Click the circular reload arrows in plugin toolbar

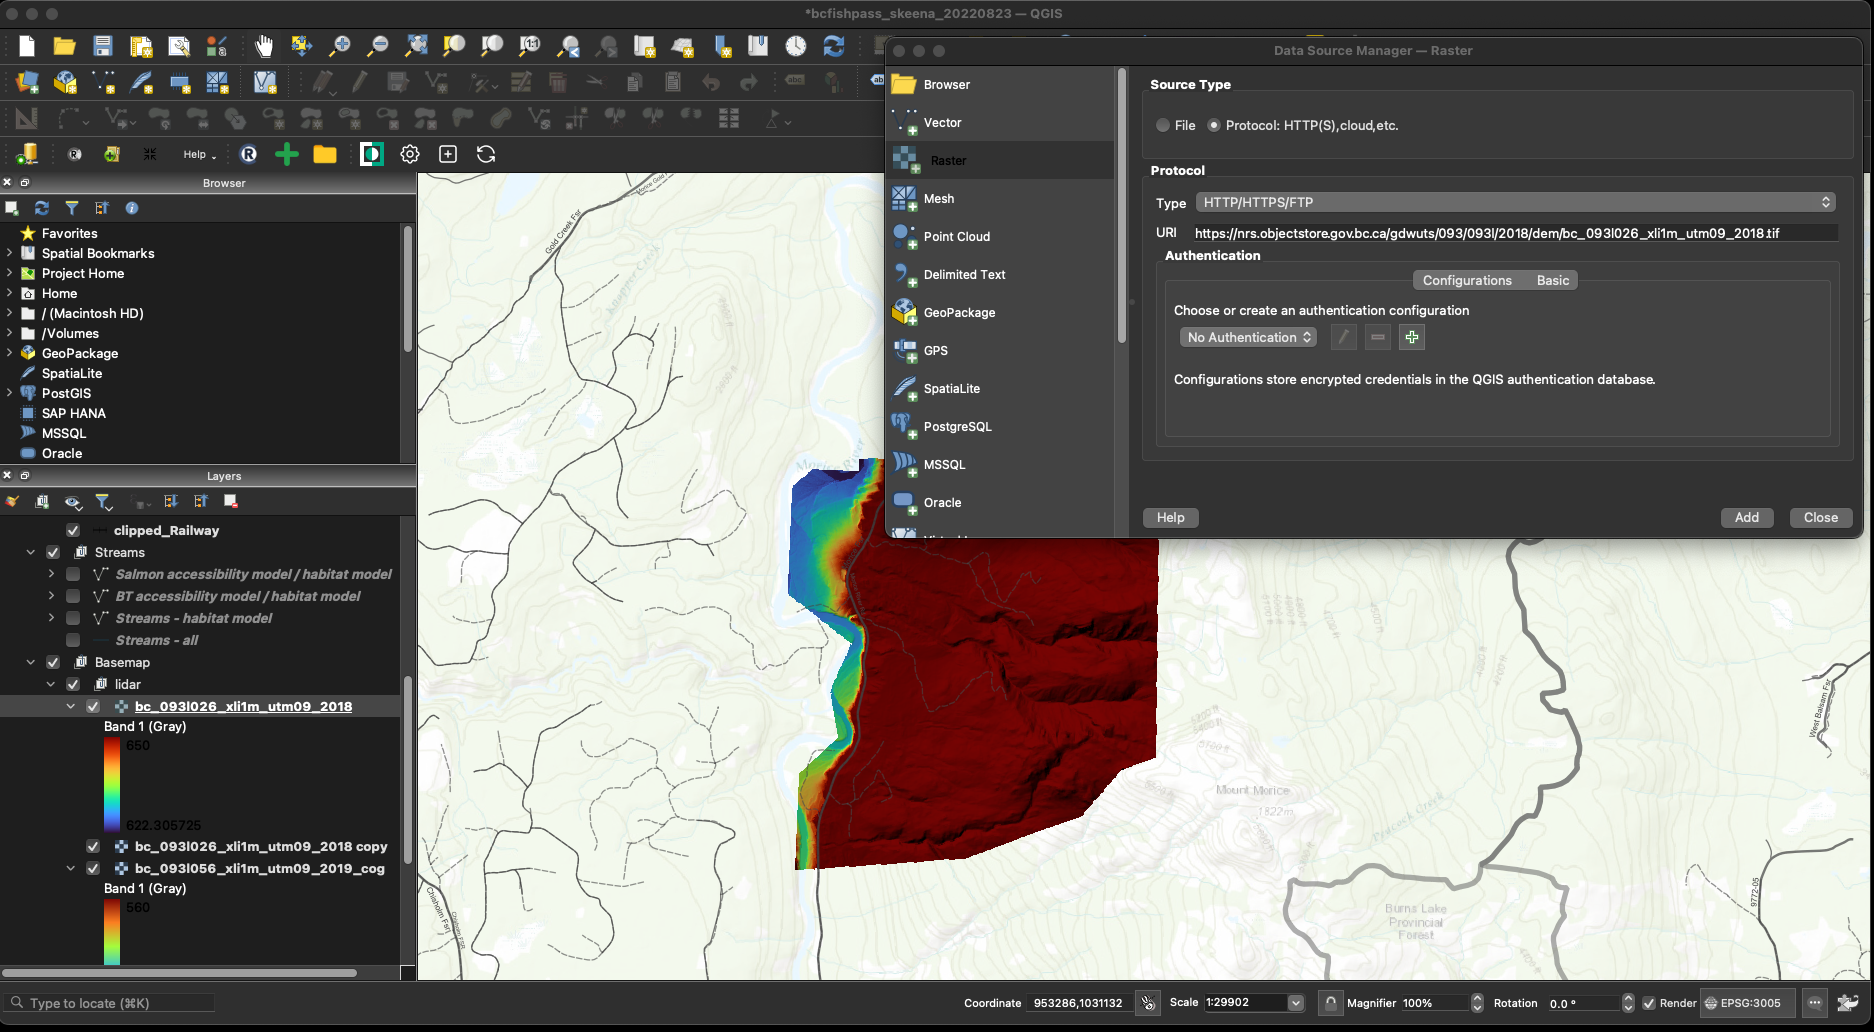coord(486,154)
